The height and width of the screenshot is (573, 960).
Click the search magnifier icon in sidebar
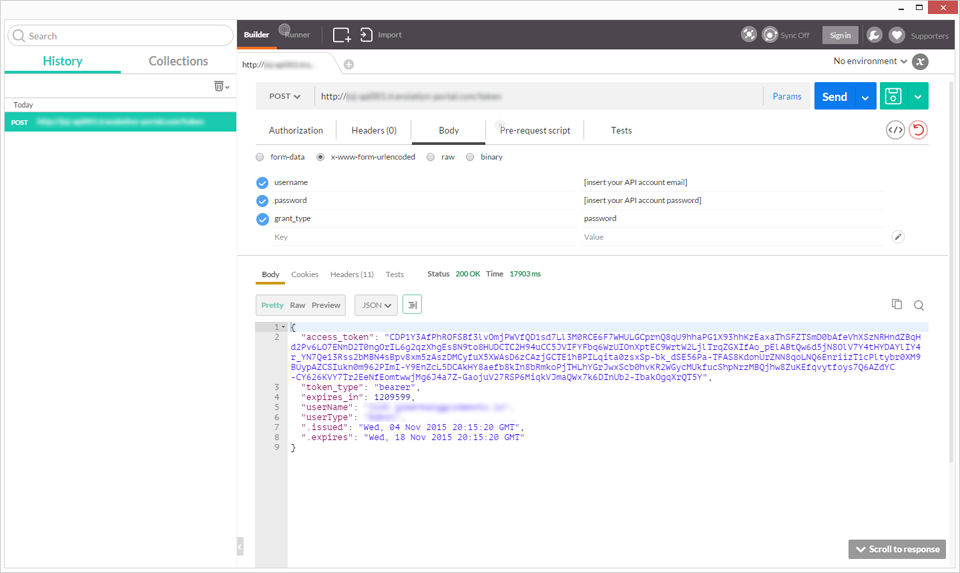(19, 36)
